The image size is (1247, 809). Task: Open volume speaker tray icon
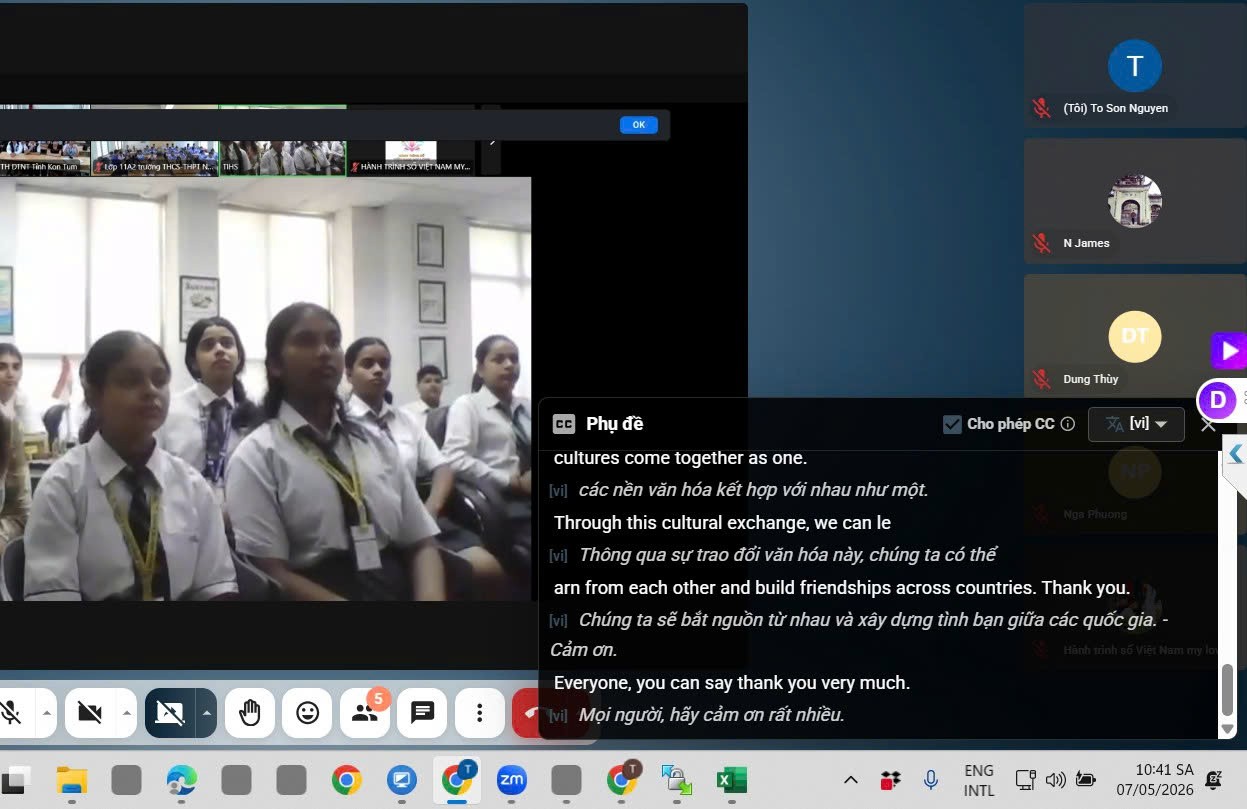click(x=1055, y=780)
